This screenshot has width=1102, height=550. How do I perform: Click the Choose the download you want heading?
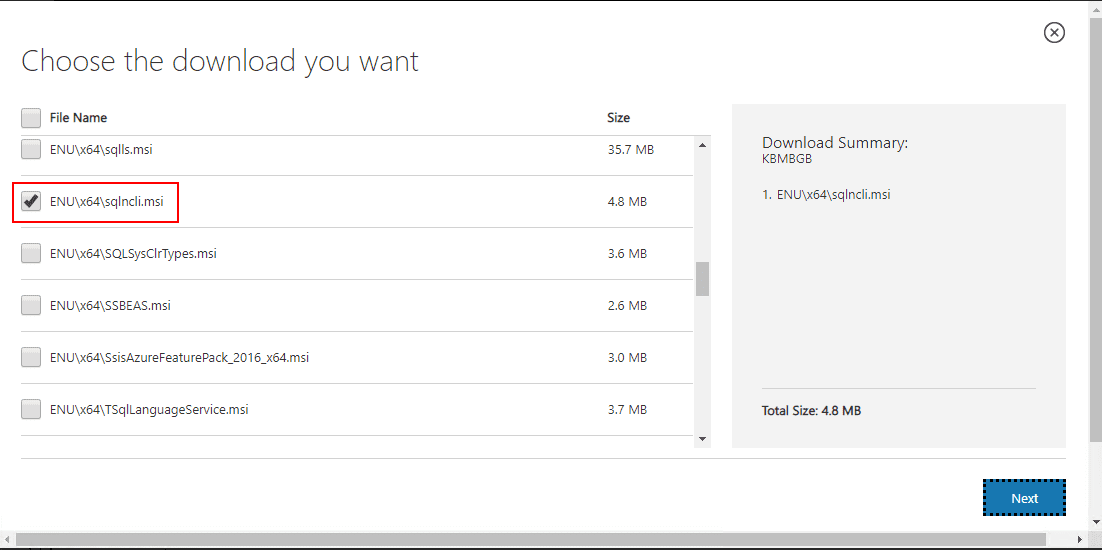coord(220,62)
